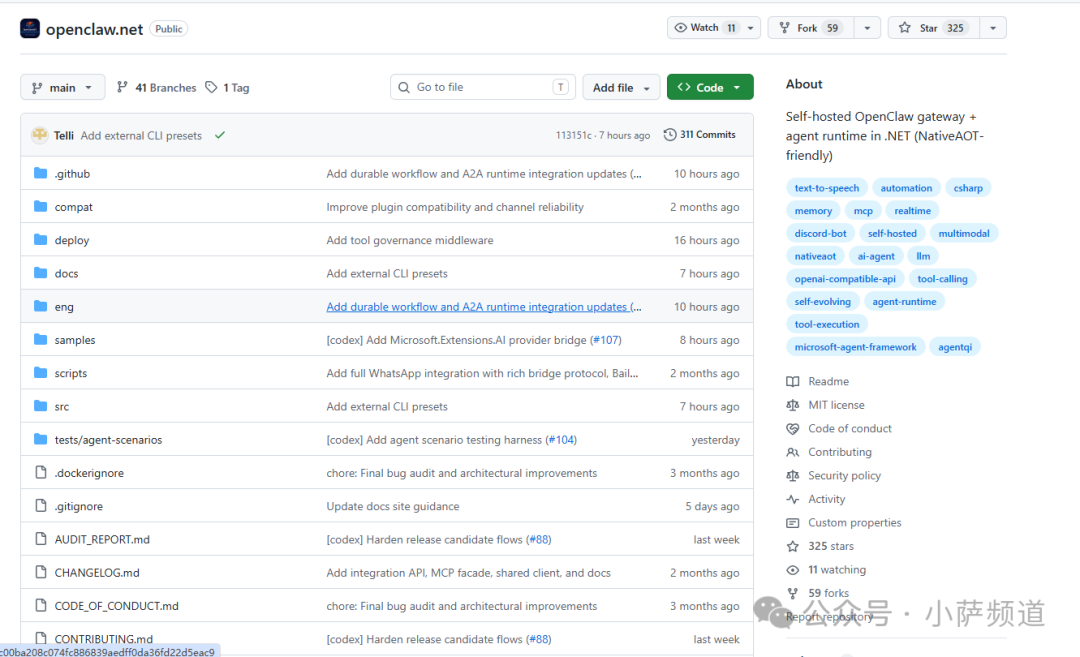Open the src folder
This screenshot has height=657, width=1080.
pos(62,406)
